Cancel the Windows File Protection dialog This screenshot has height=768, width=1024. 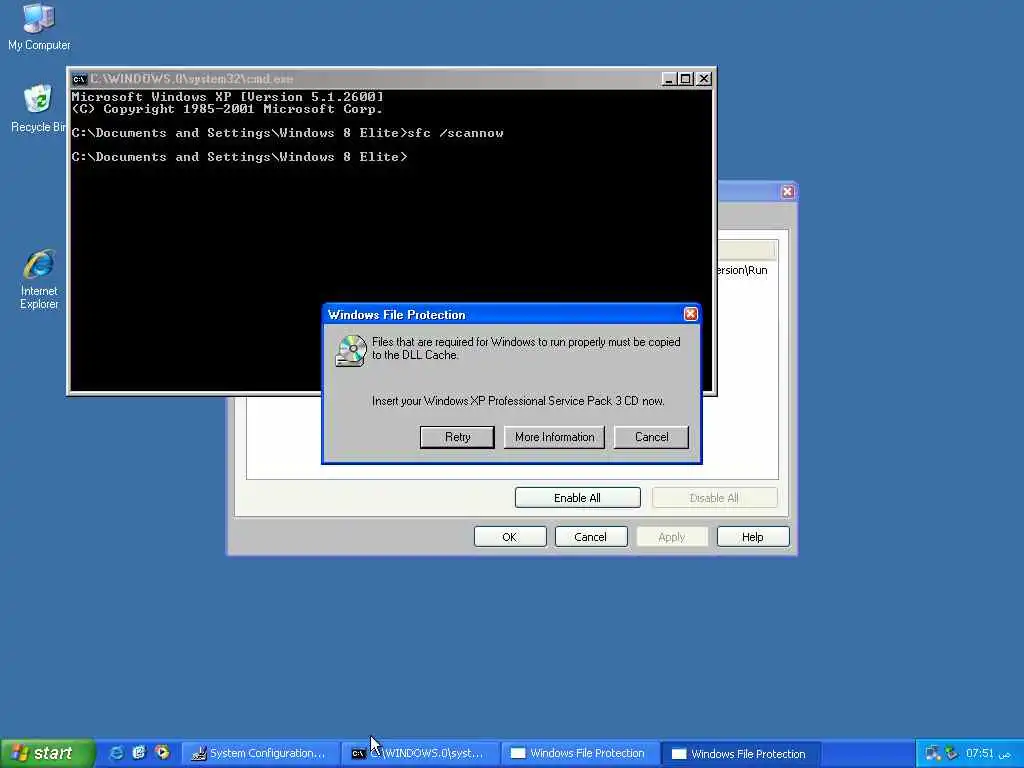coord(651,437)
